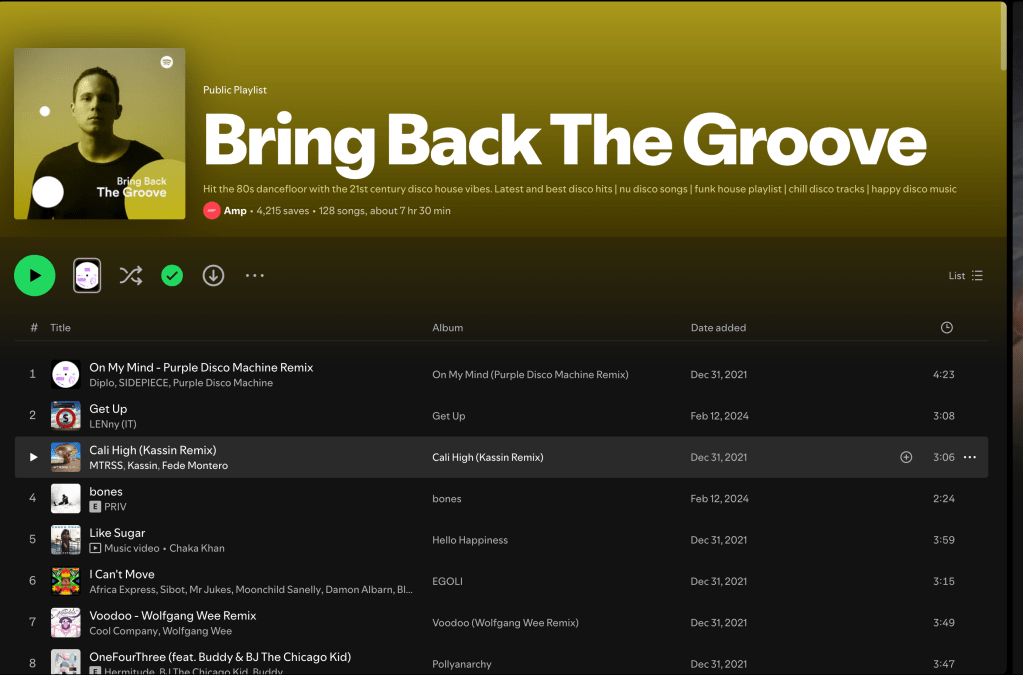The height and width of the screenshot is (675, 1023).
Task: Click Get Up track artwork
Action: (66, 415)
